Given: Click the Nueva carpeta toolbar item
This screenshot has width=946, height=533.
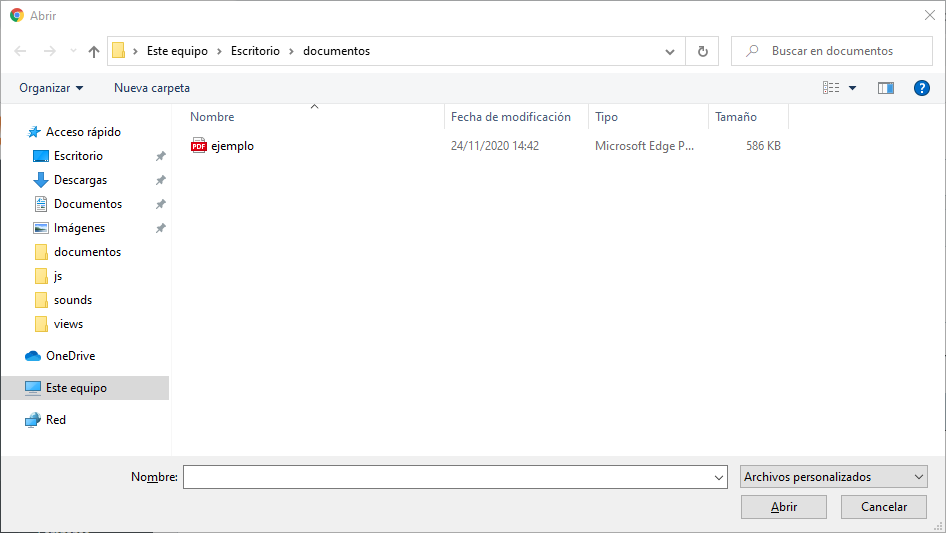Looking at the screenshot, I should 152,88.
